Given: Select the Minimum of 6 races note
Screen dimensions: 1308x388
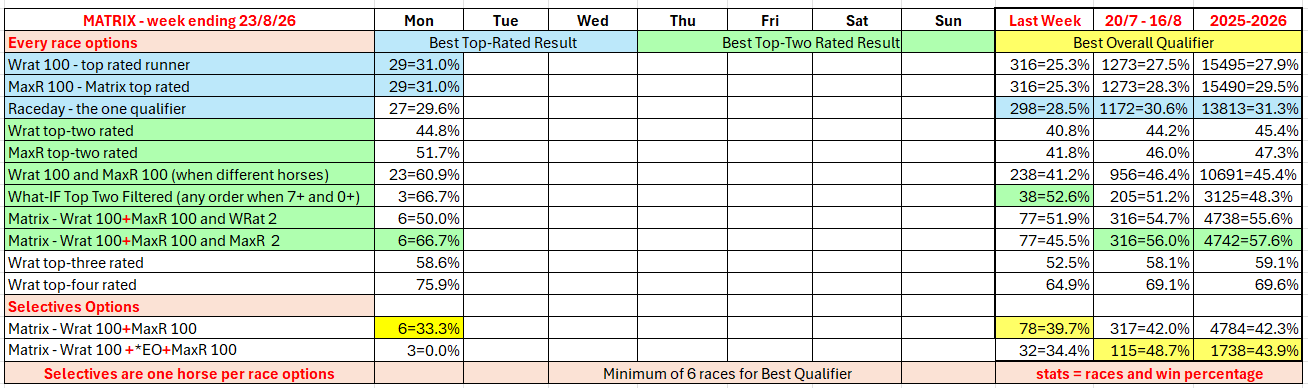Looking at the screenshot, I should click(727, 374).
